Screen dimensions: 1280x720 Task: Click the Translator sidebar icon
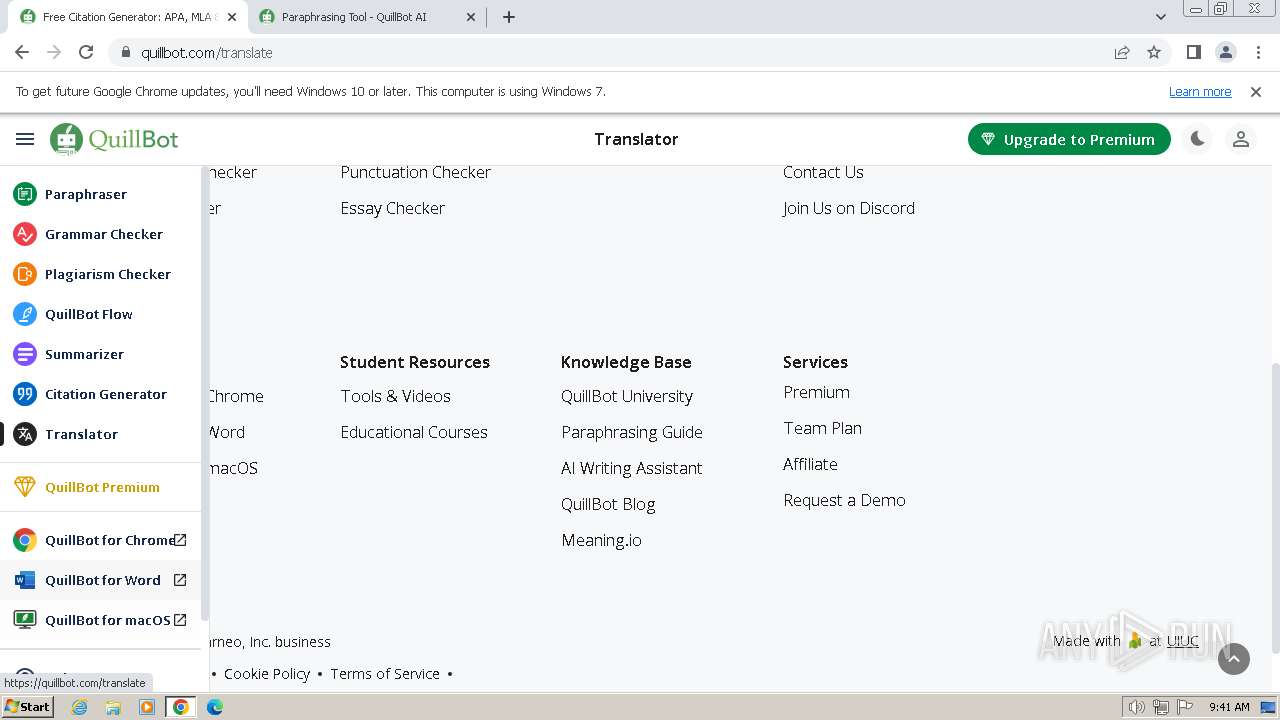pyautogui.click(x=25, y=434)
